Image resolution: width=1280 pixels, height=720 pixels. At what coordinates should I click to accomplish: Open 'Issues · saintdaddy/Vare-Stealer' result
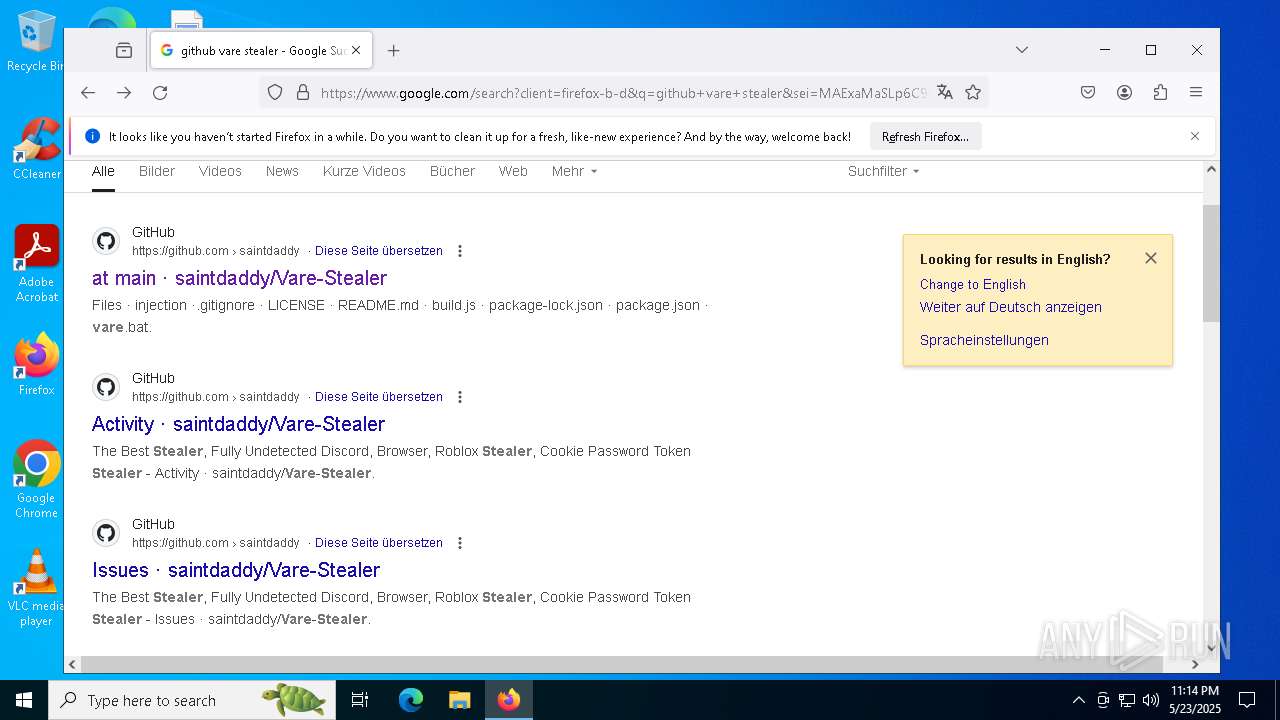click(236, 570)
